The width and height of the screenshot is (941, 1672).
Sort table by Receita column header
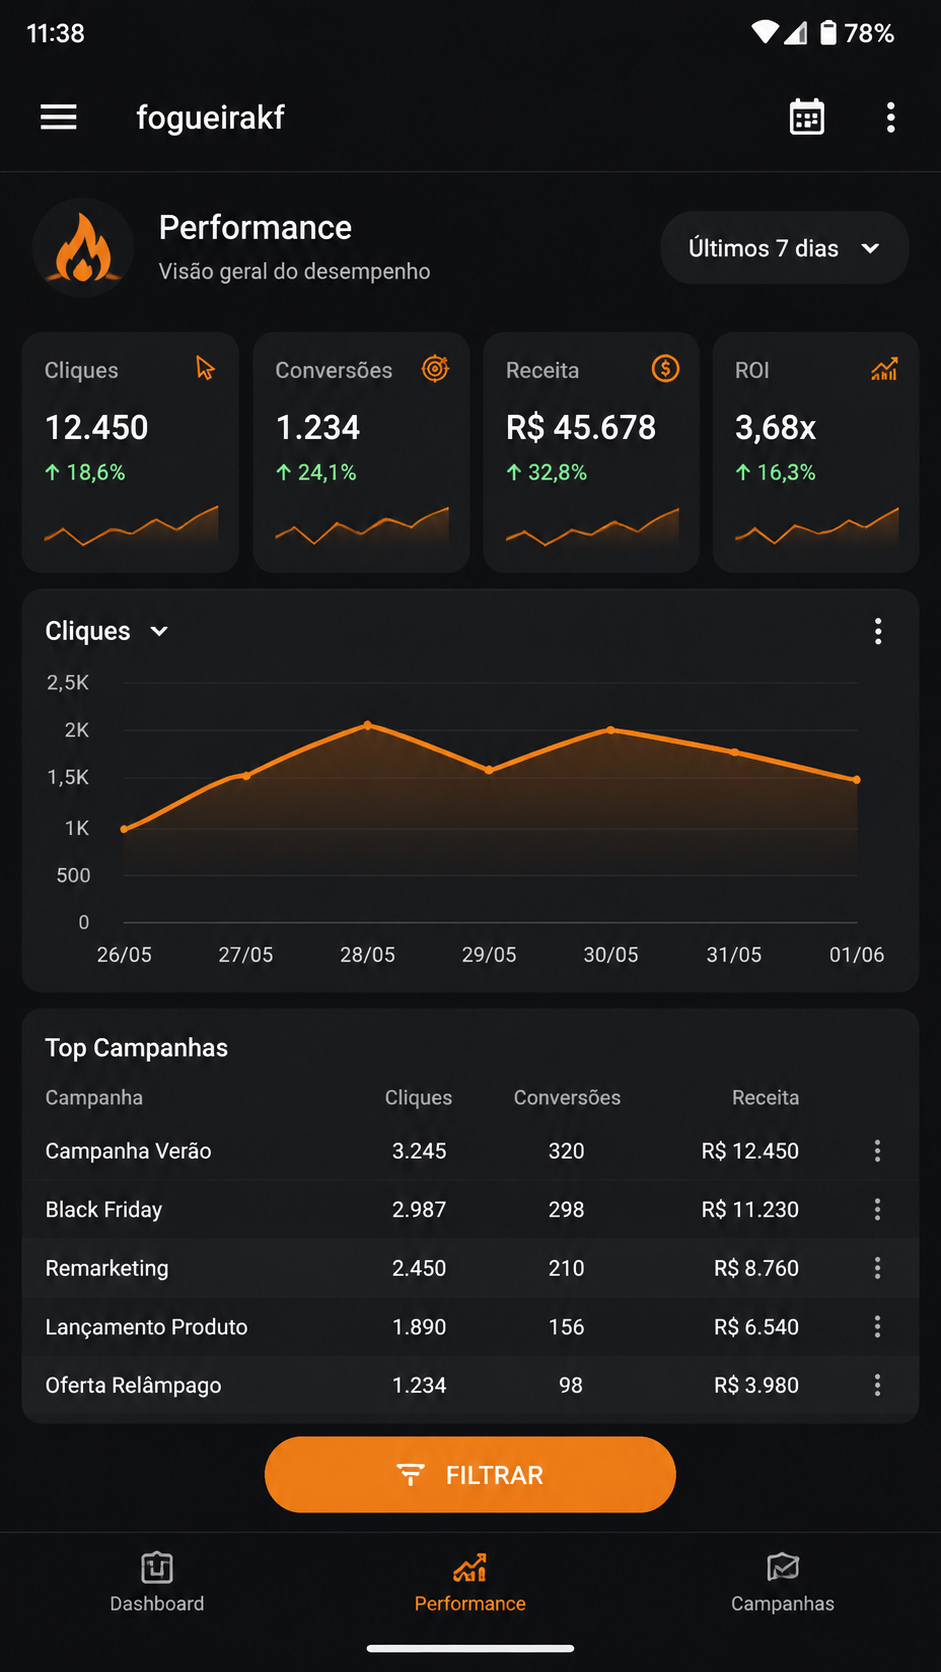[765, 1097]
